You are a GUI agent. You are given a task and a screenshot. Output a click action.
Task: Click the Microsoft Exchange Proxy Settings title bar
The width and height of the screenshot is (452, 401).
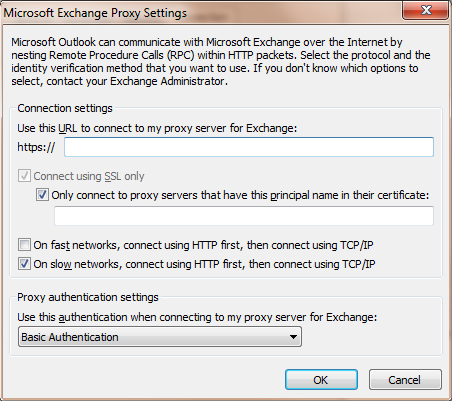[x=200, y=12]
